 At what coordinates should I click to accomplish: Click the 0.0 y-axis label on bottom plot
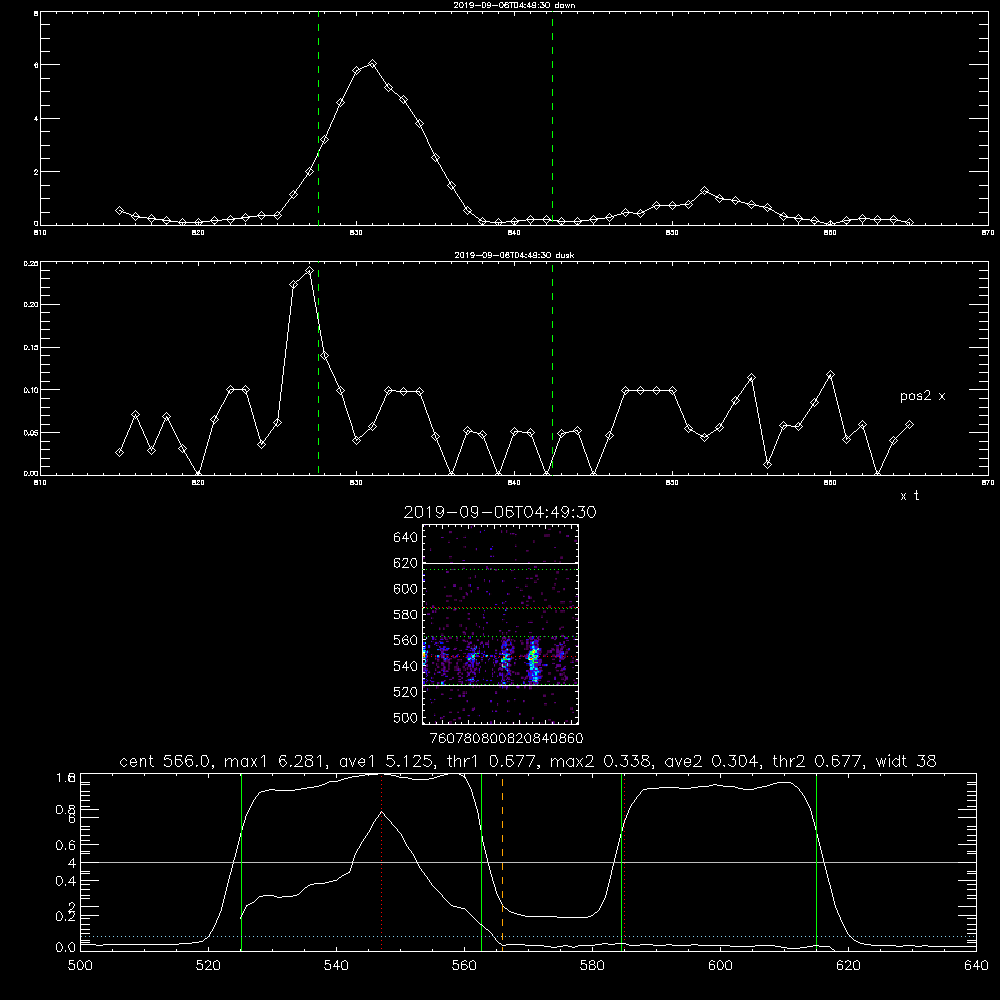tap(66, 948)
